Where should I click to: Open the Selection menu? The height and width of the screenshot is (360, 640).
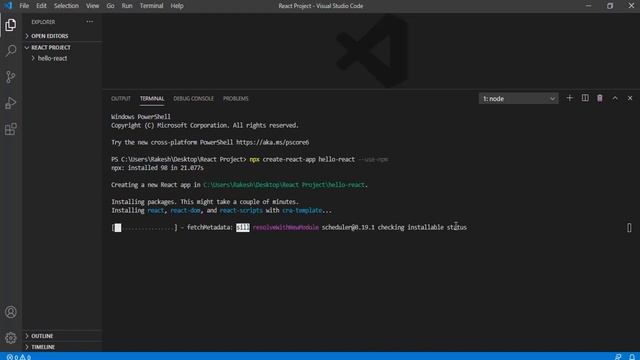[x=66, y=6]
